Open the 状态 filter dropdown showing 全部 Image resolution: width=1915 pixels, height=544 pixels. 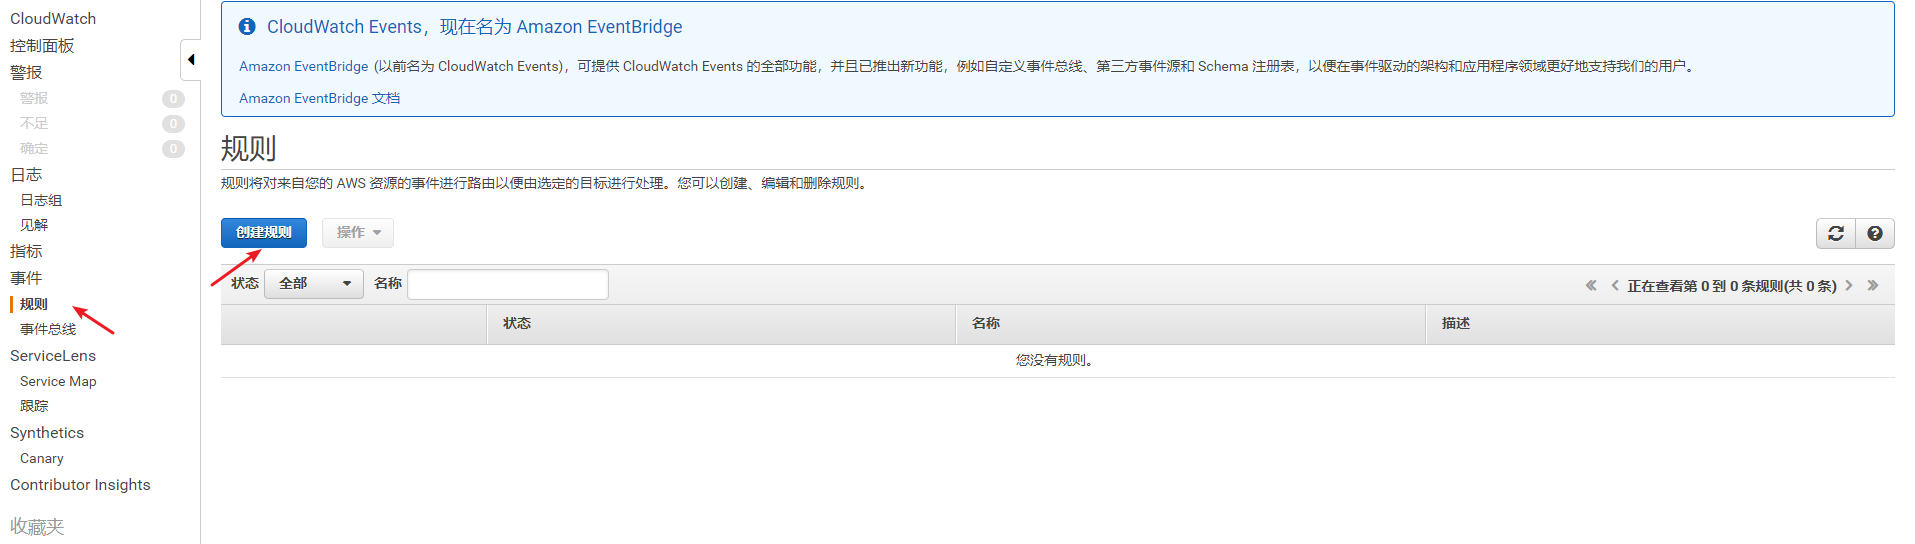314,284
